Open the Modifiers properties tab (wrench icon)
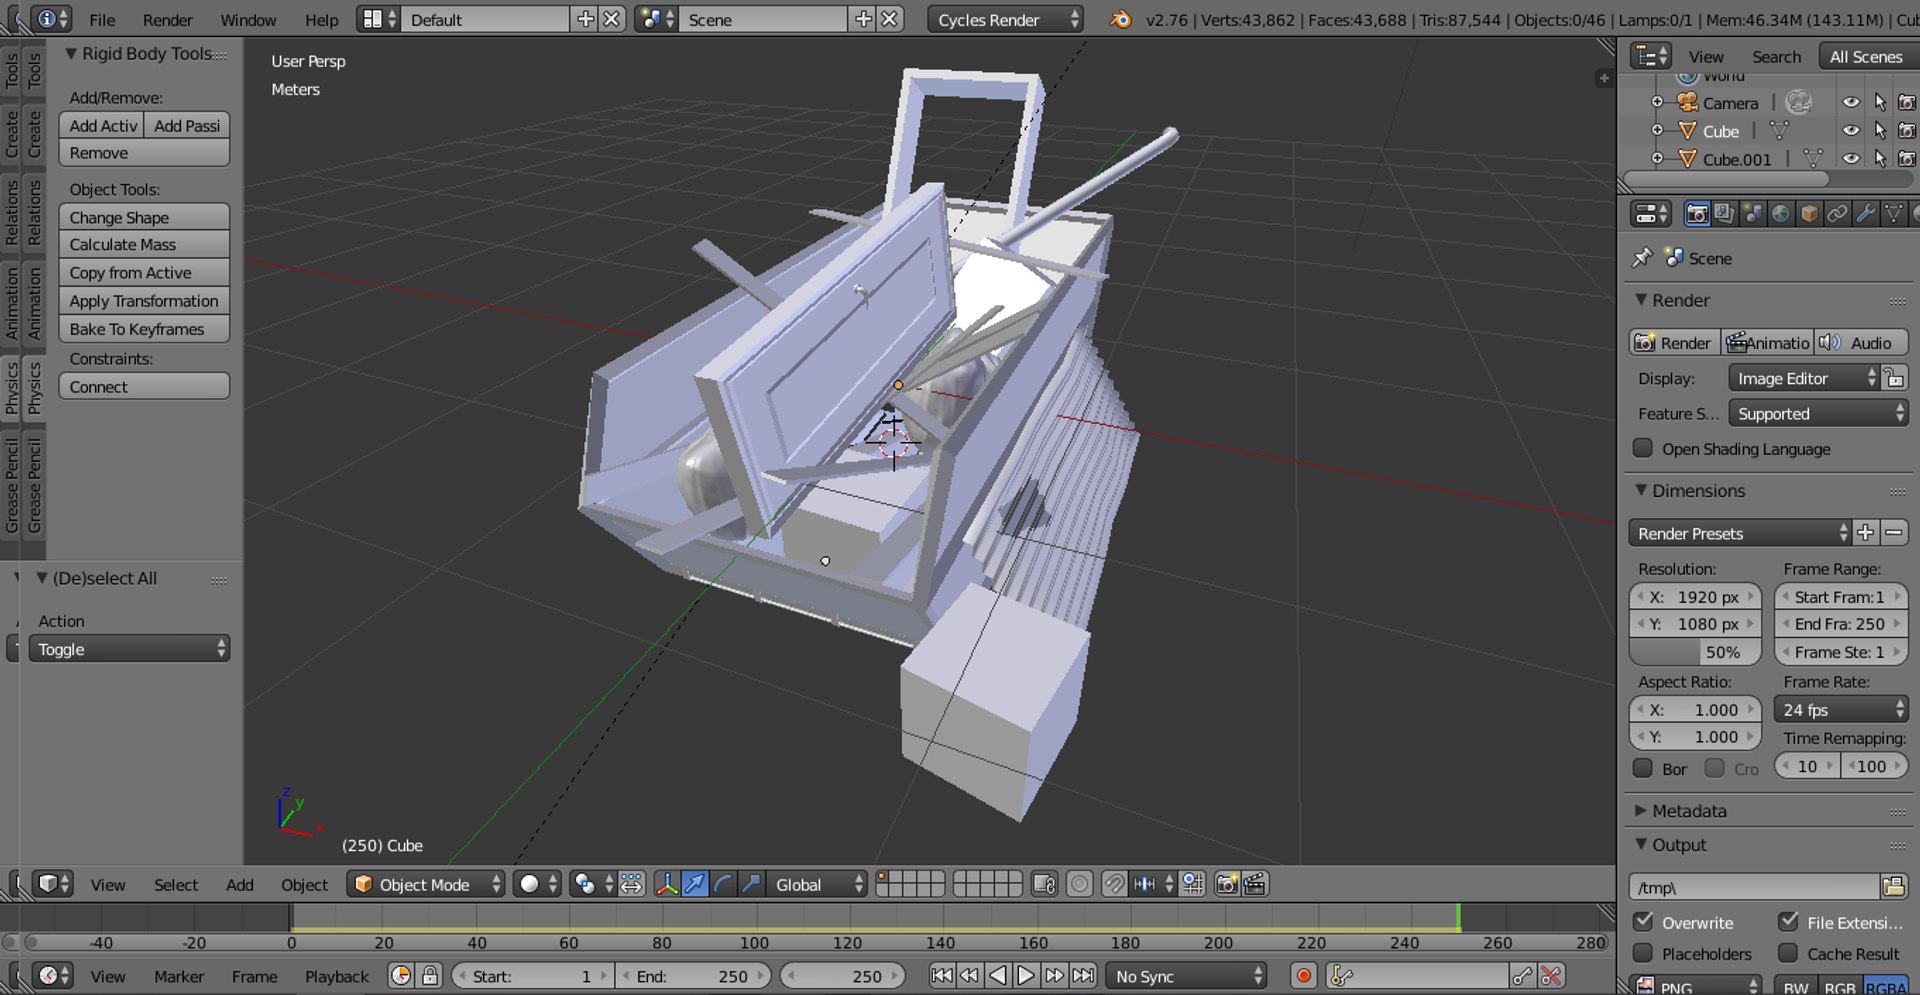The image size is (1920, 995). (x=1865, y=214)
